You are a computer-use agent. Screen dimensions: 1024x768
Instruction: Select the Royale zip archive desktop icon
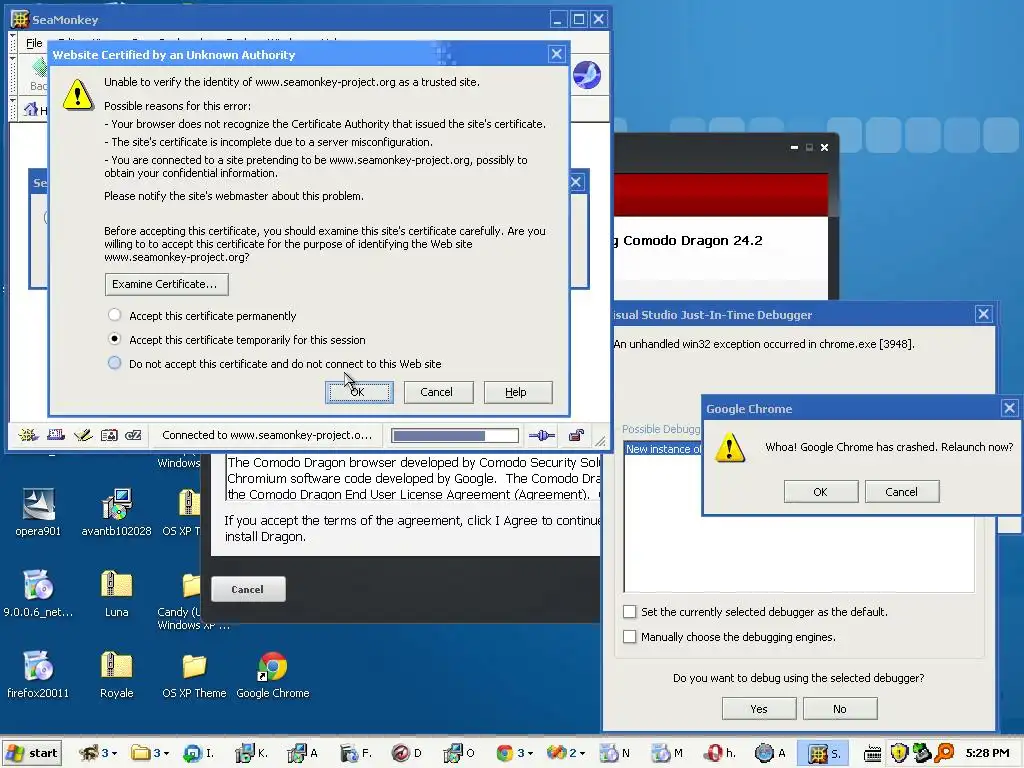click(x=116, y=674)
